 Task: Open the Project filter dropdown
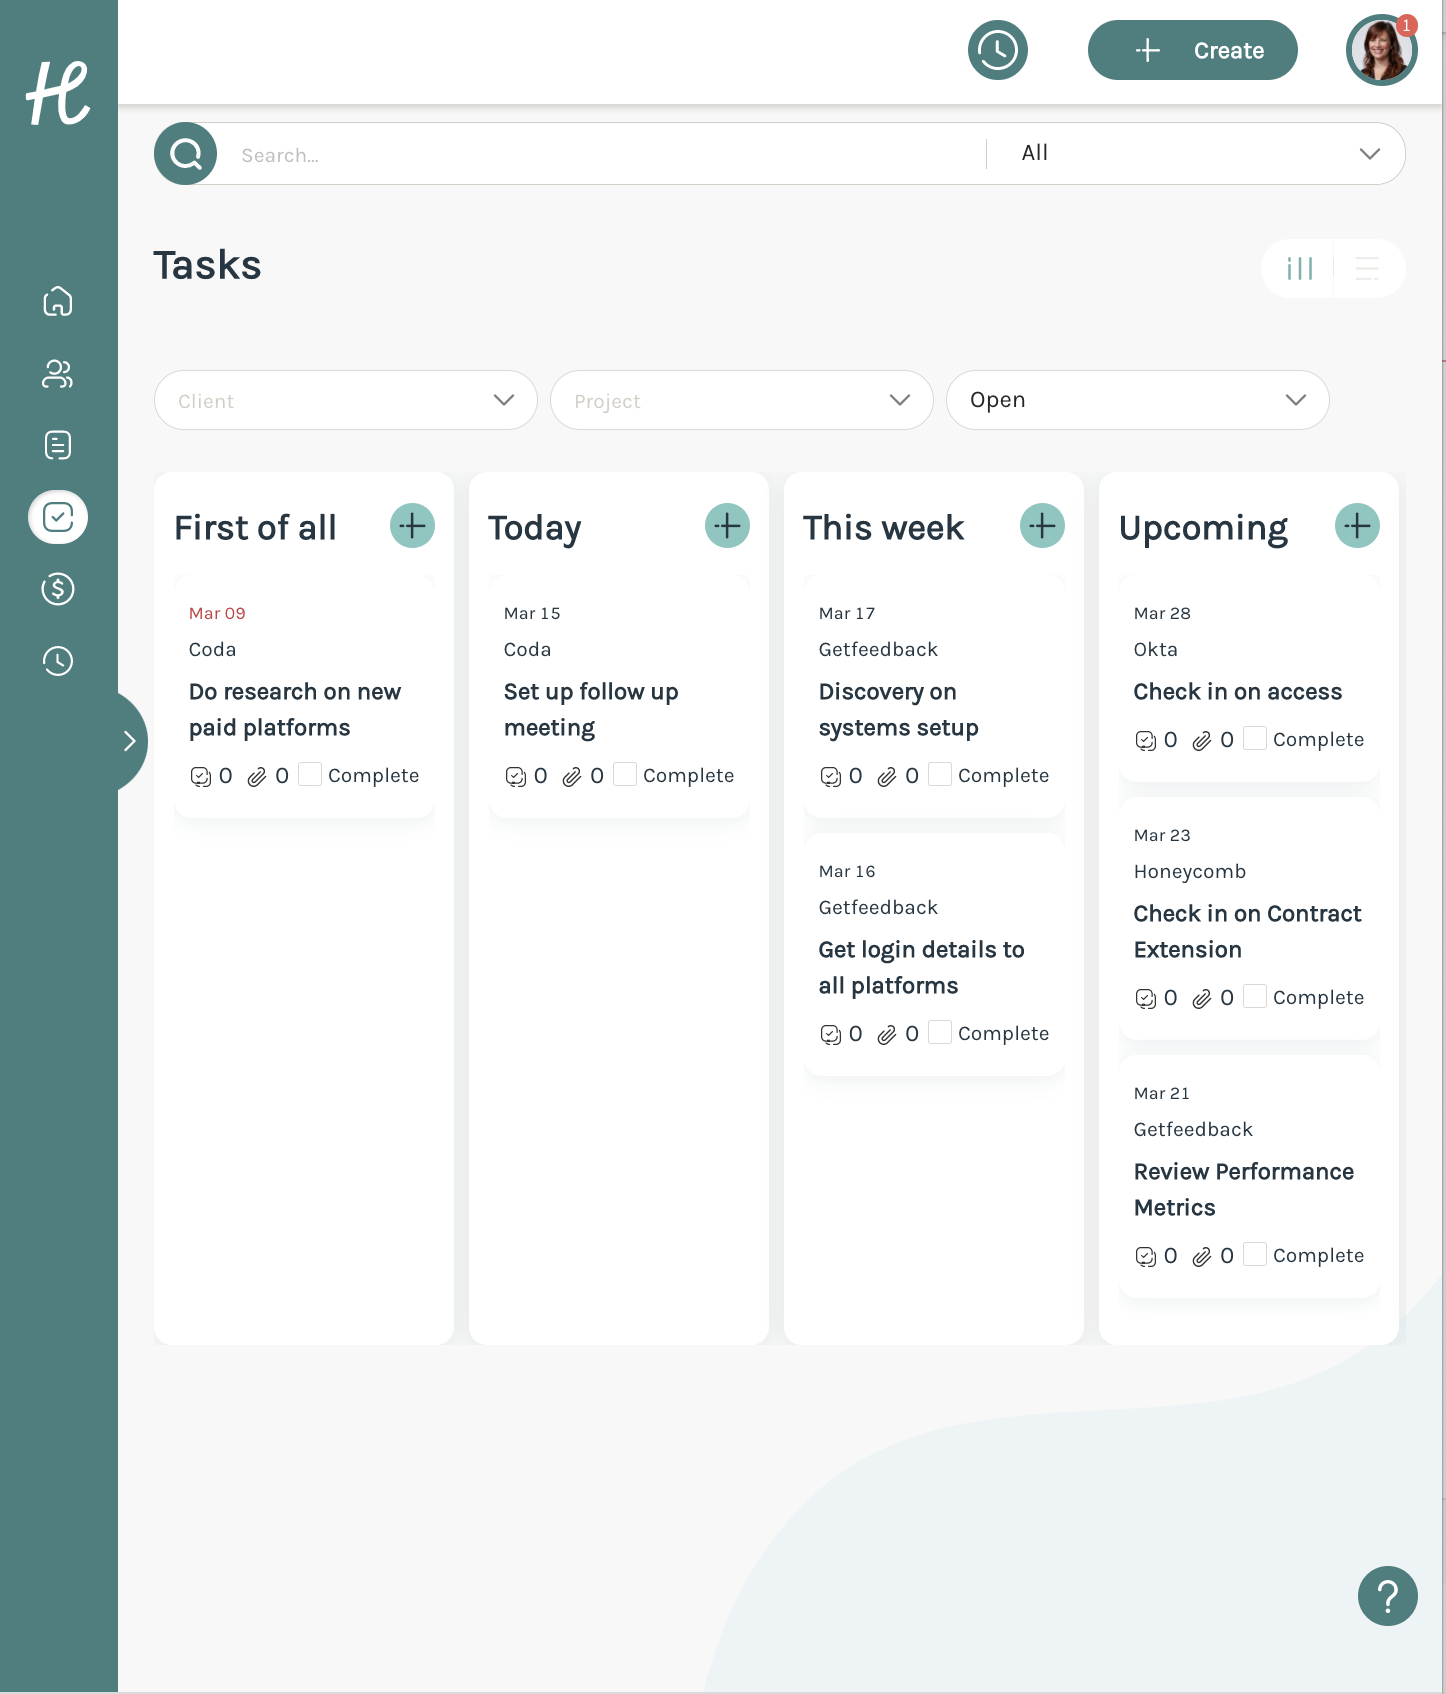[742, 400]
